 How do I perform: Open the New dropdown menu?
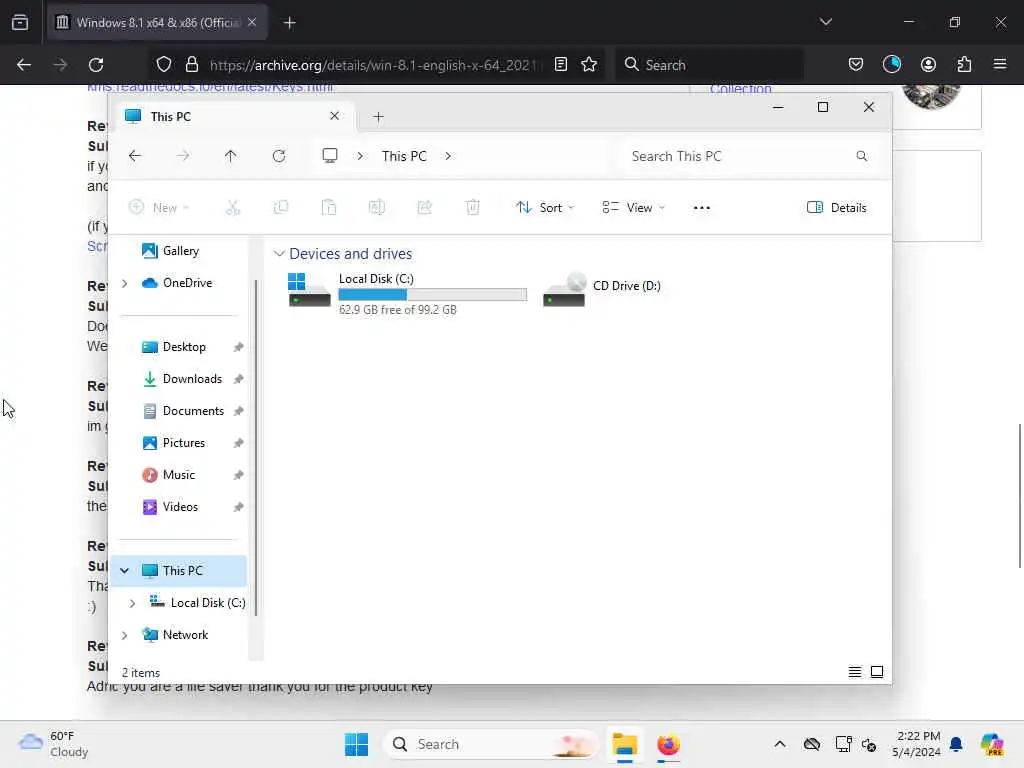tap(159, 208)
